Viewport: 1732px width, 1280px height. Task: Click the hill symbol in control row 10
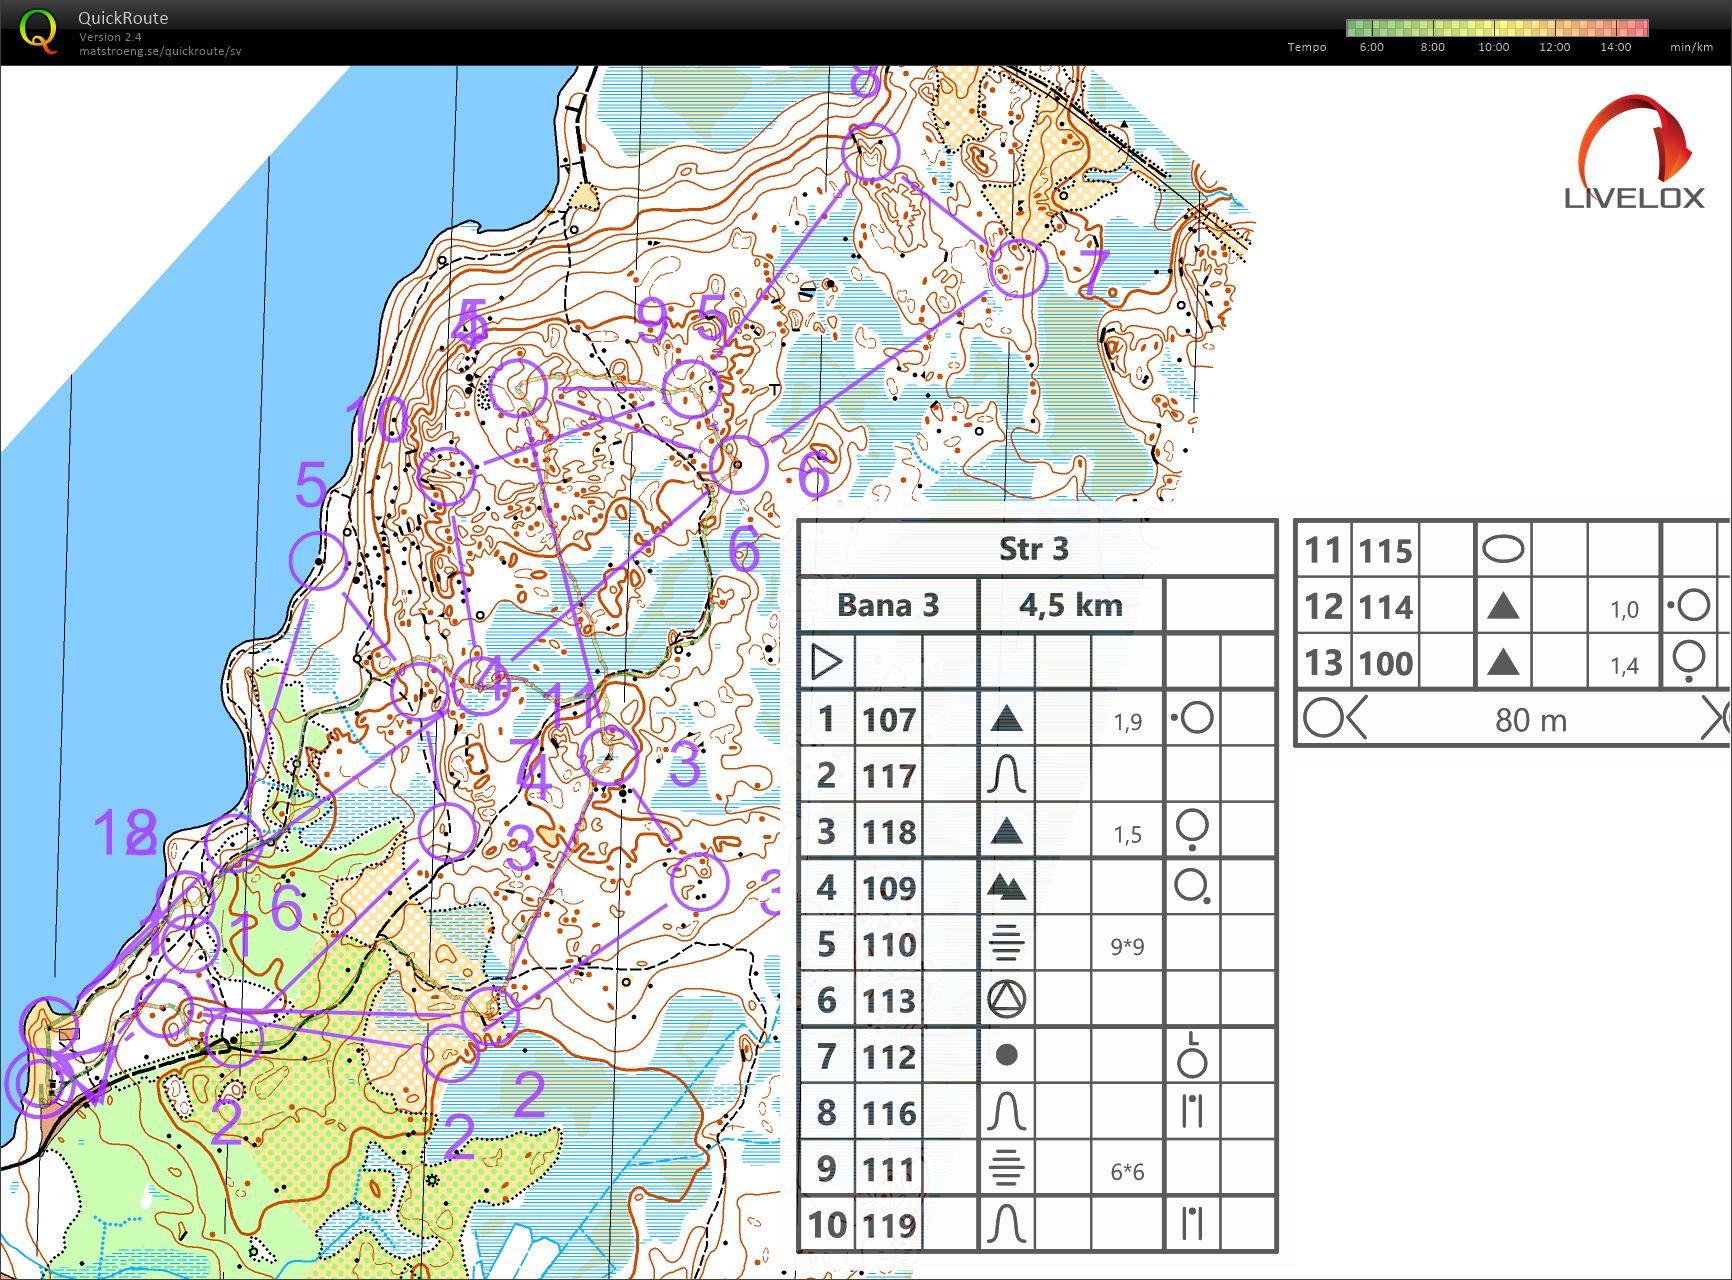(1007, 1224)
